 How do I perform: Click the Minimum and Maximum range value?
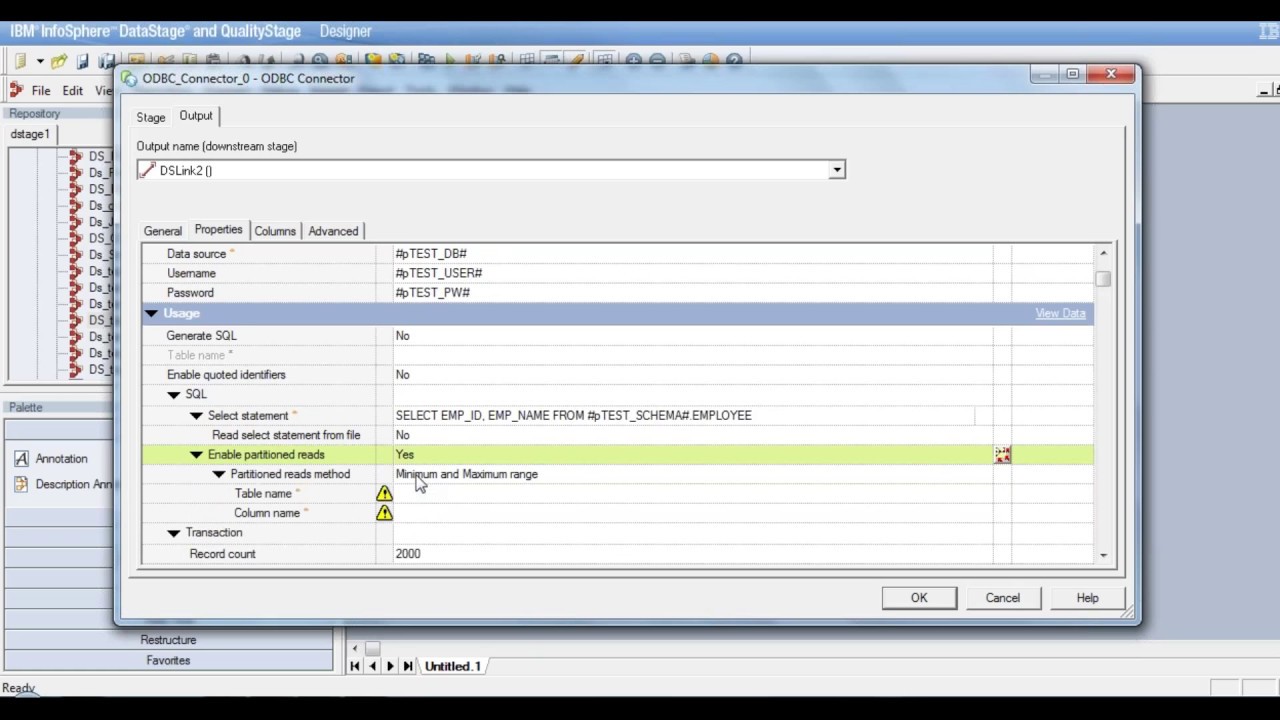click(466, 474)
